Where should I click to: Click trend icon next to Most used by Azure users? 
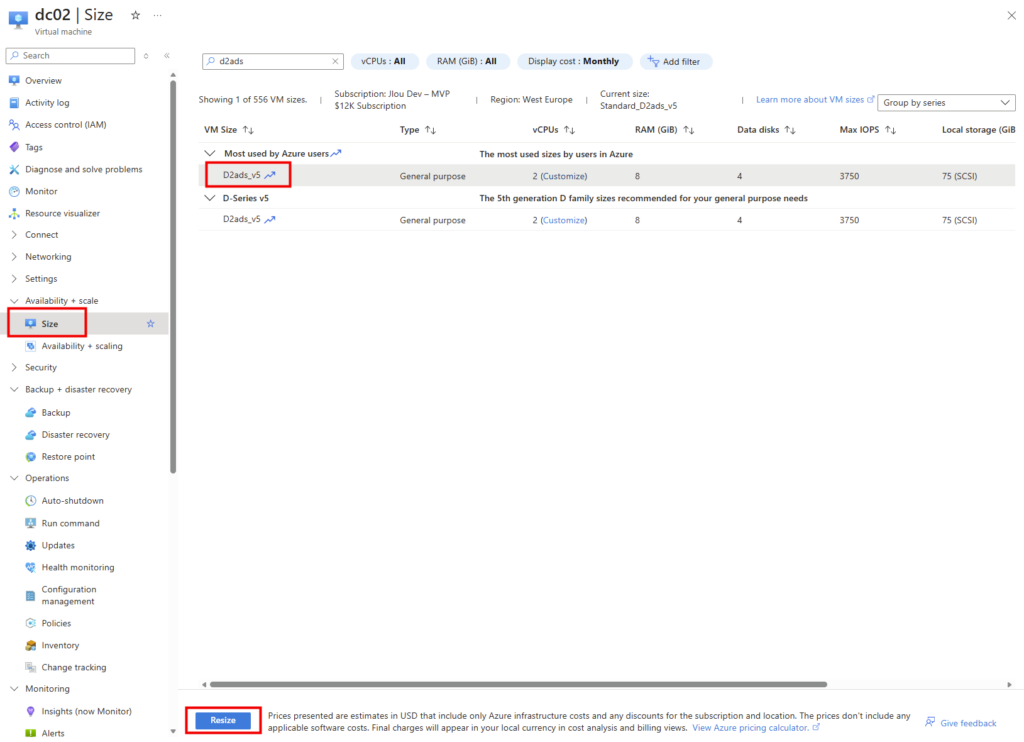click(336, 153)
